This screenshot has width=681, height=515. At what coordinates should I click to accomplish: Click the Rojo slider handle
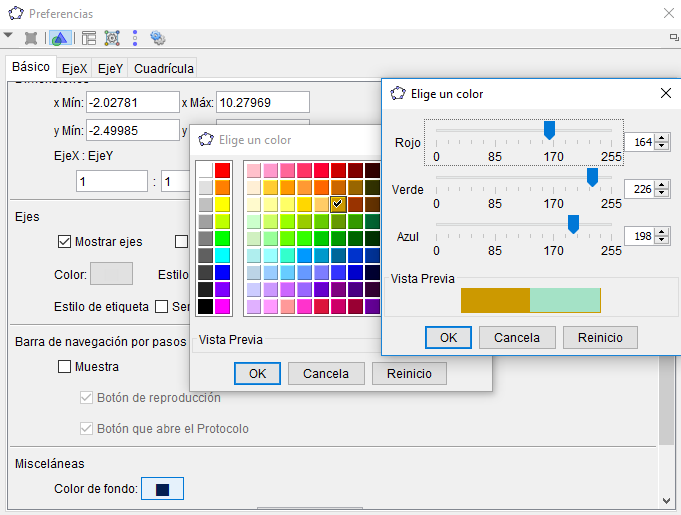point(549,130)
